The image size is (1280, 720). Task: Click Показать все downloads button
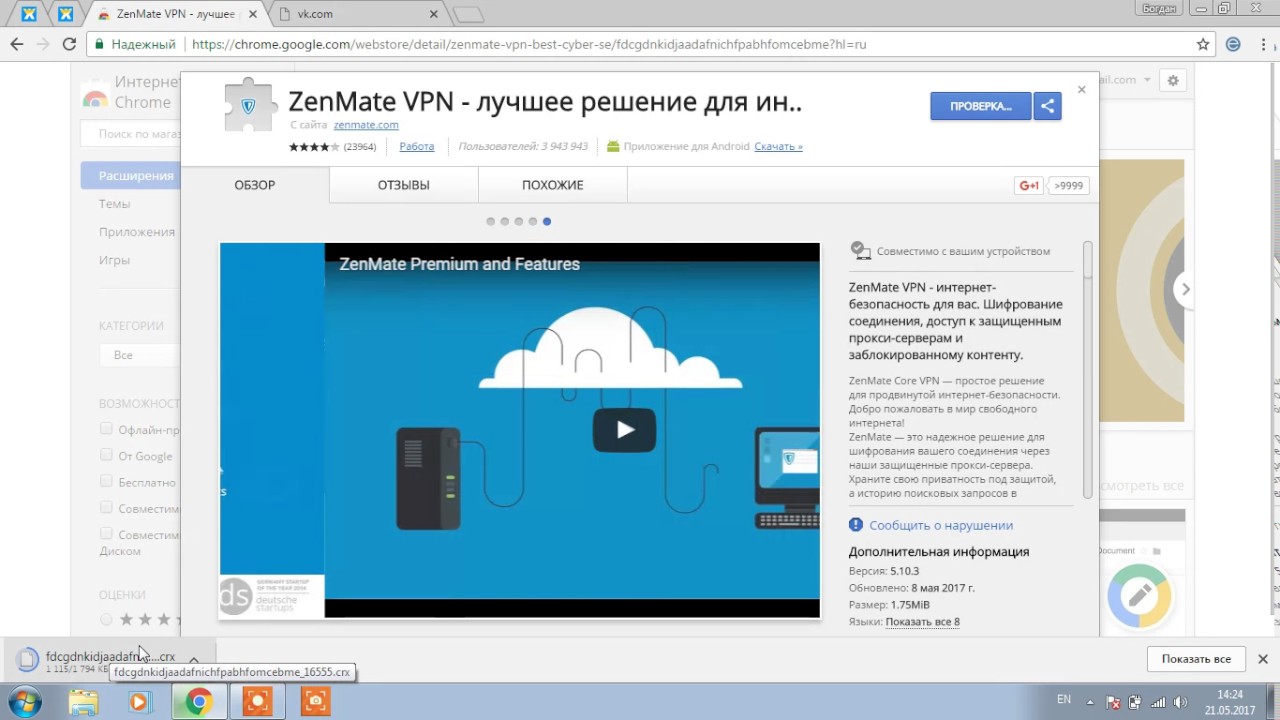[1196, 659]
